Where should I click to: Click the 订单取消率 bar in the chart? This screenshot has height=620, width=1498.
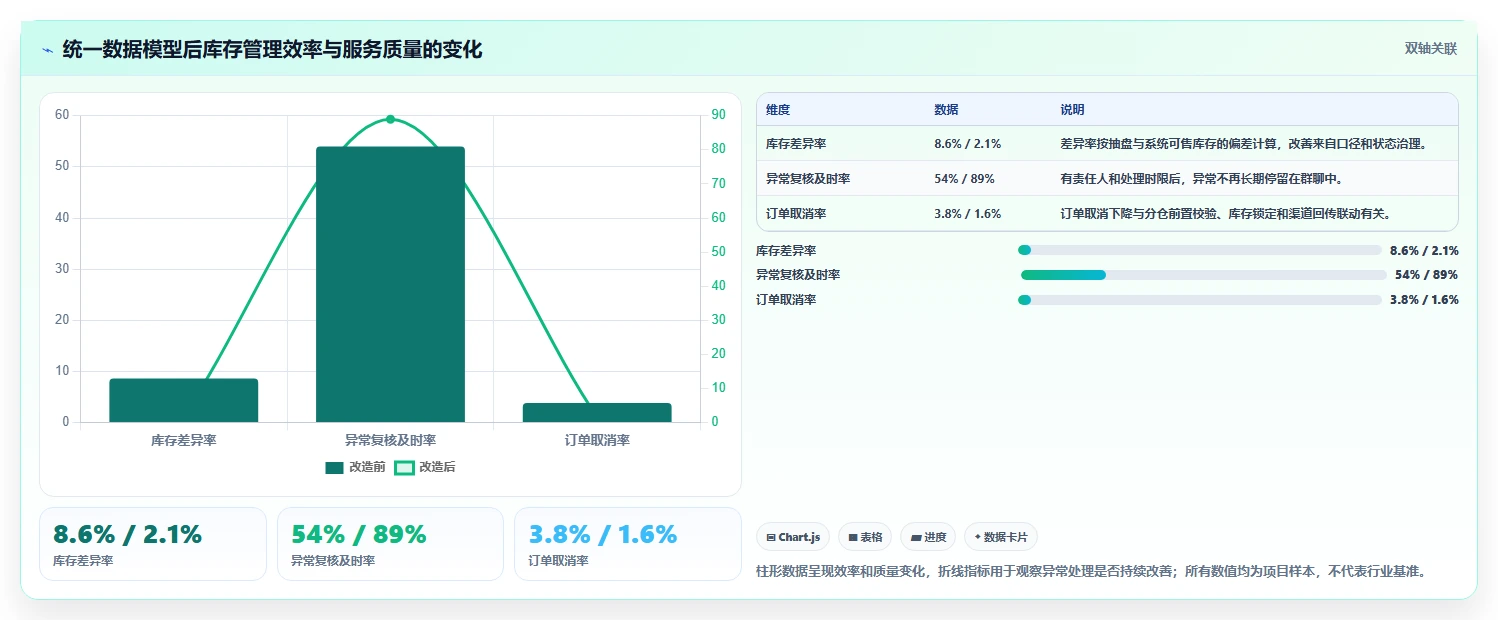597,412
